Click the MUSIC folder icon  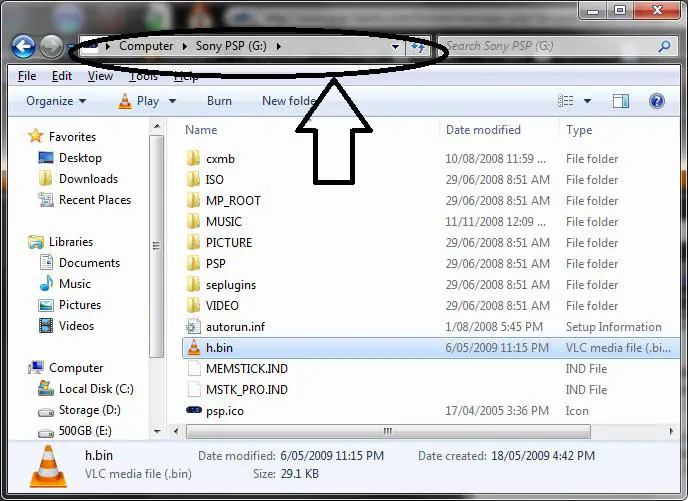193,222
